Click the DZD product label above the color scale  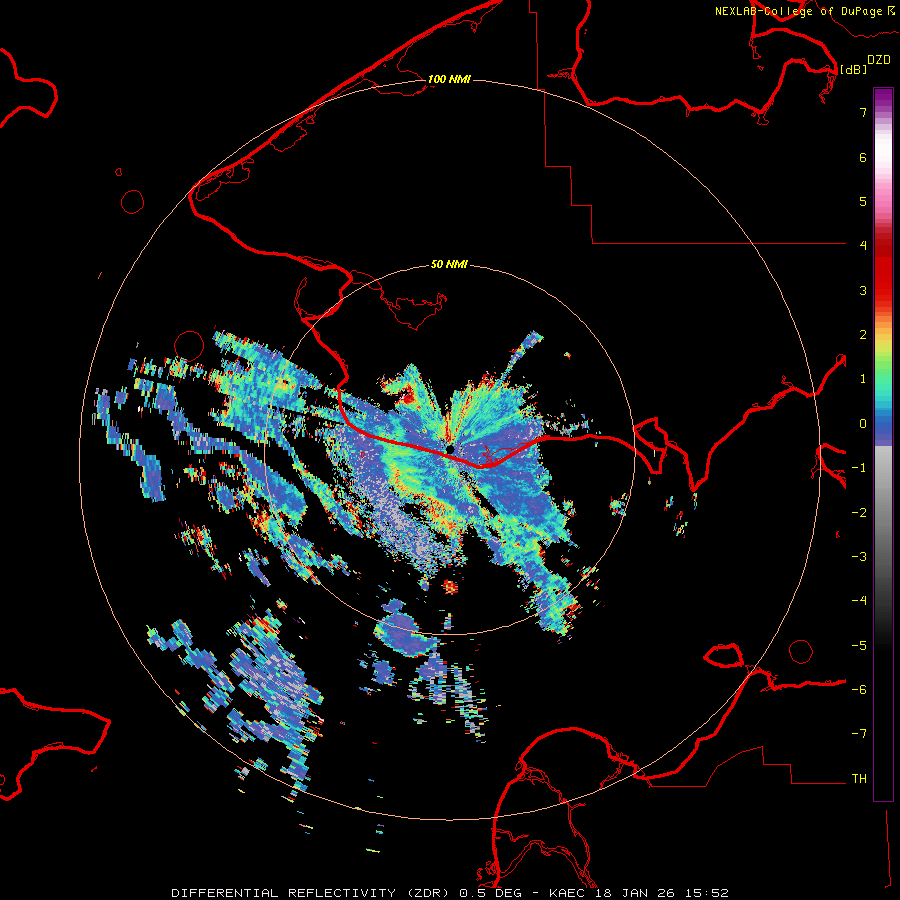pyautogui.click(x=879, y=60)
